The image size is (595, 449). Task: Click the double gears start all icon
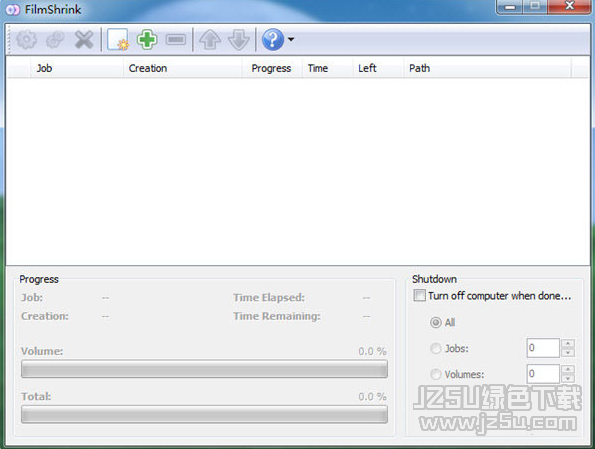tap(55, 39)
